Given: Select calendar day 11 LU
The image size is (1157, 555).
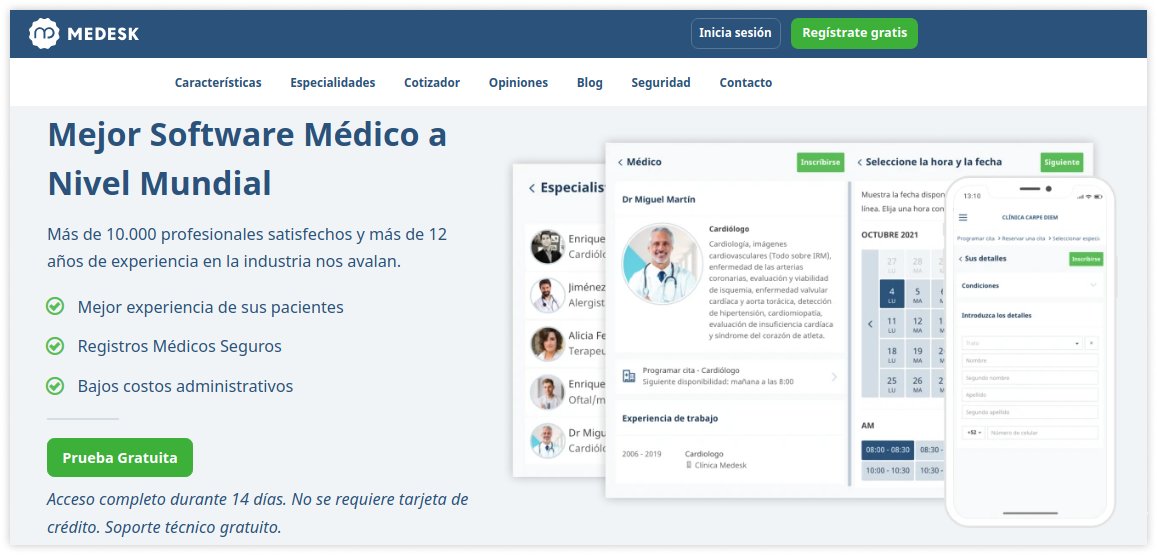Looking at the screenshot, I should pos(892,325).
